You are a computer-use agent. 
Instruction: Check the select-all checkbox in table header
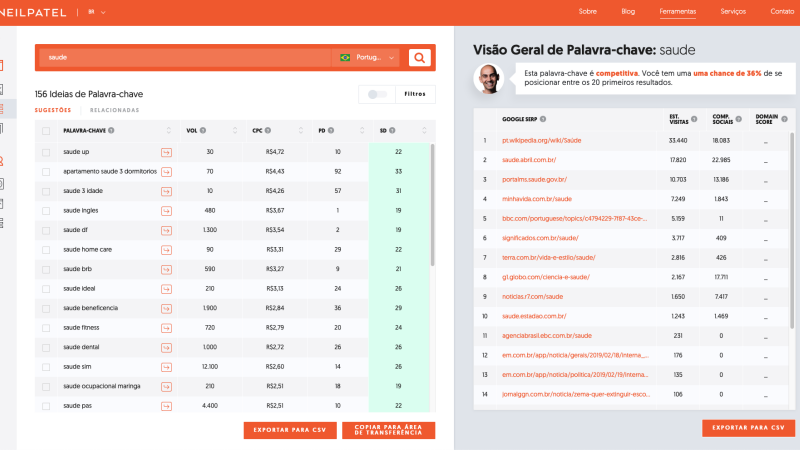coord(46,131)
